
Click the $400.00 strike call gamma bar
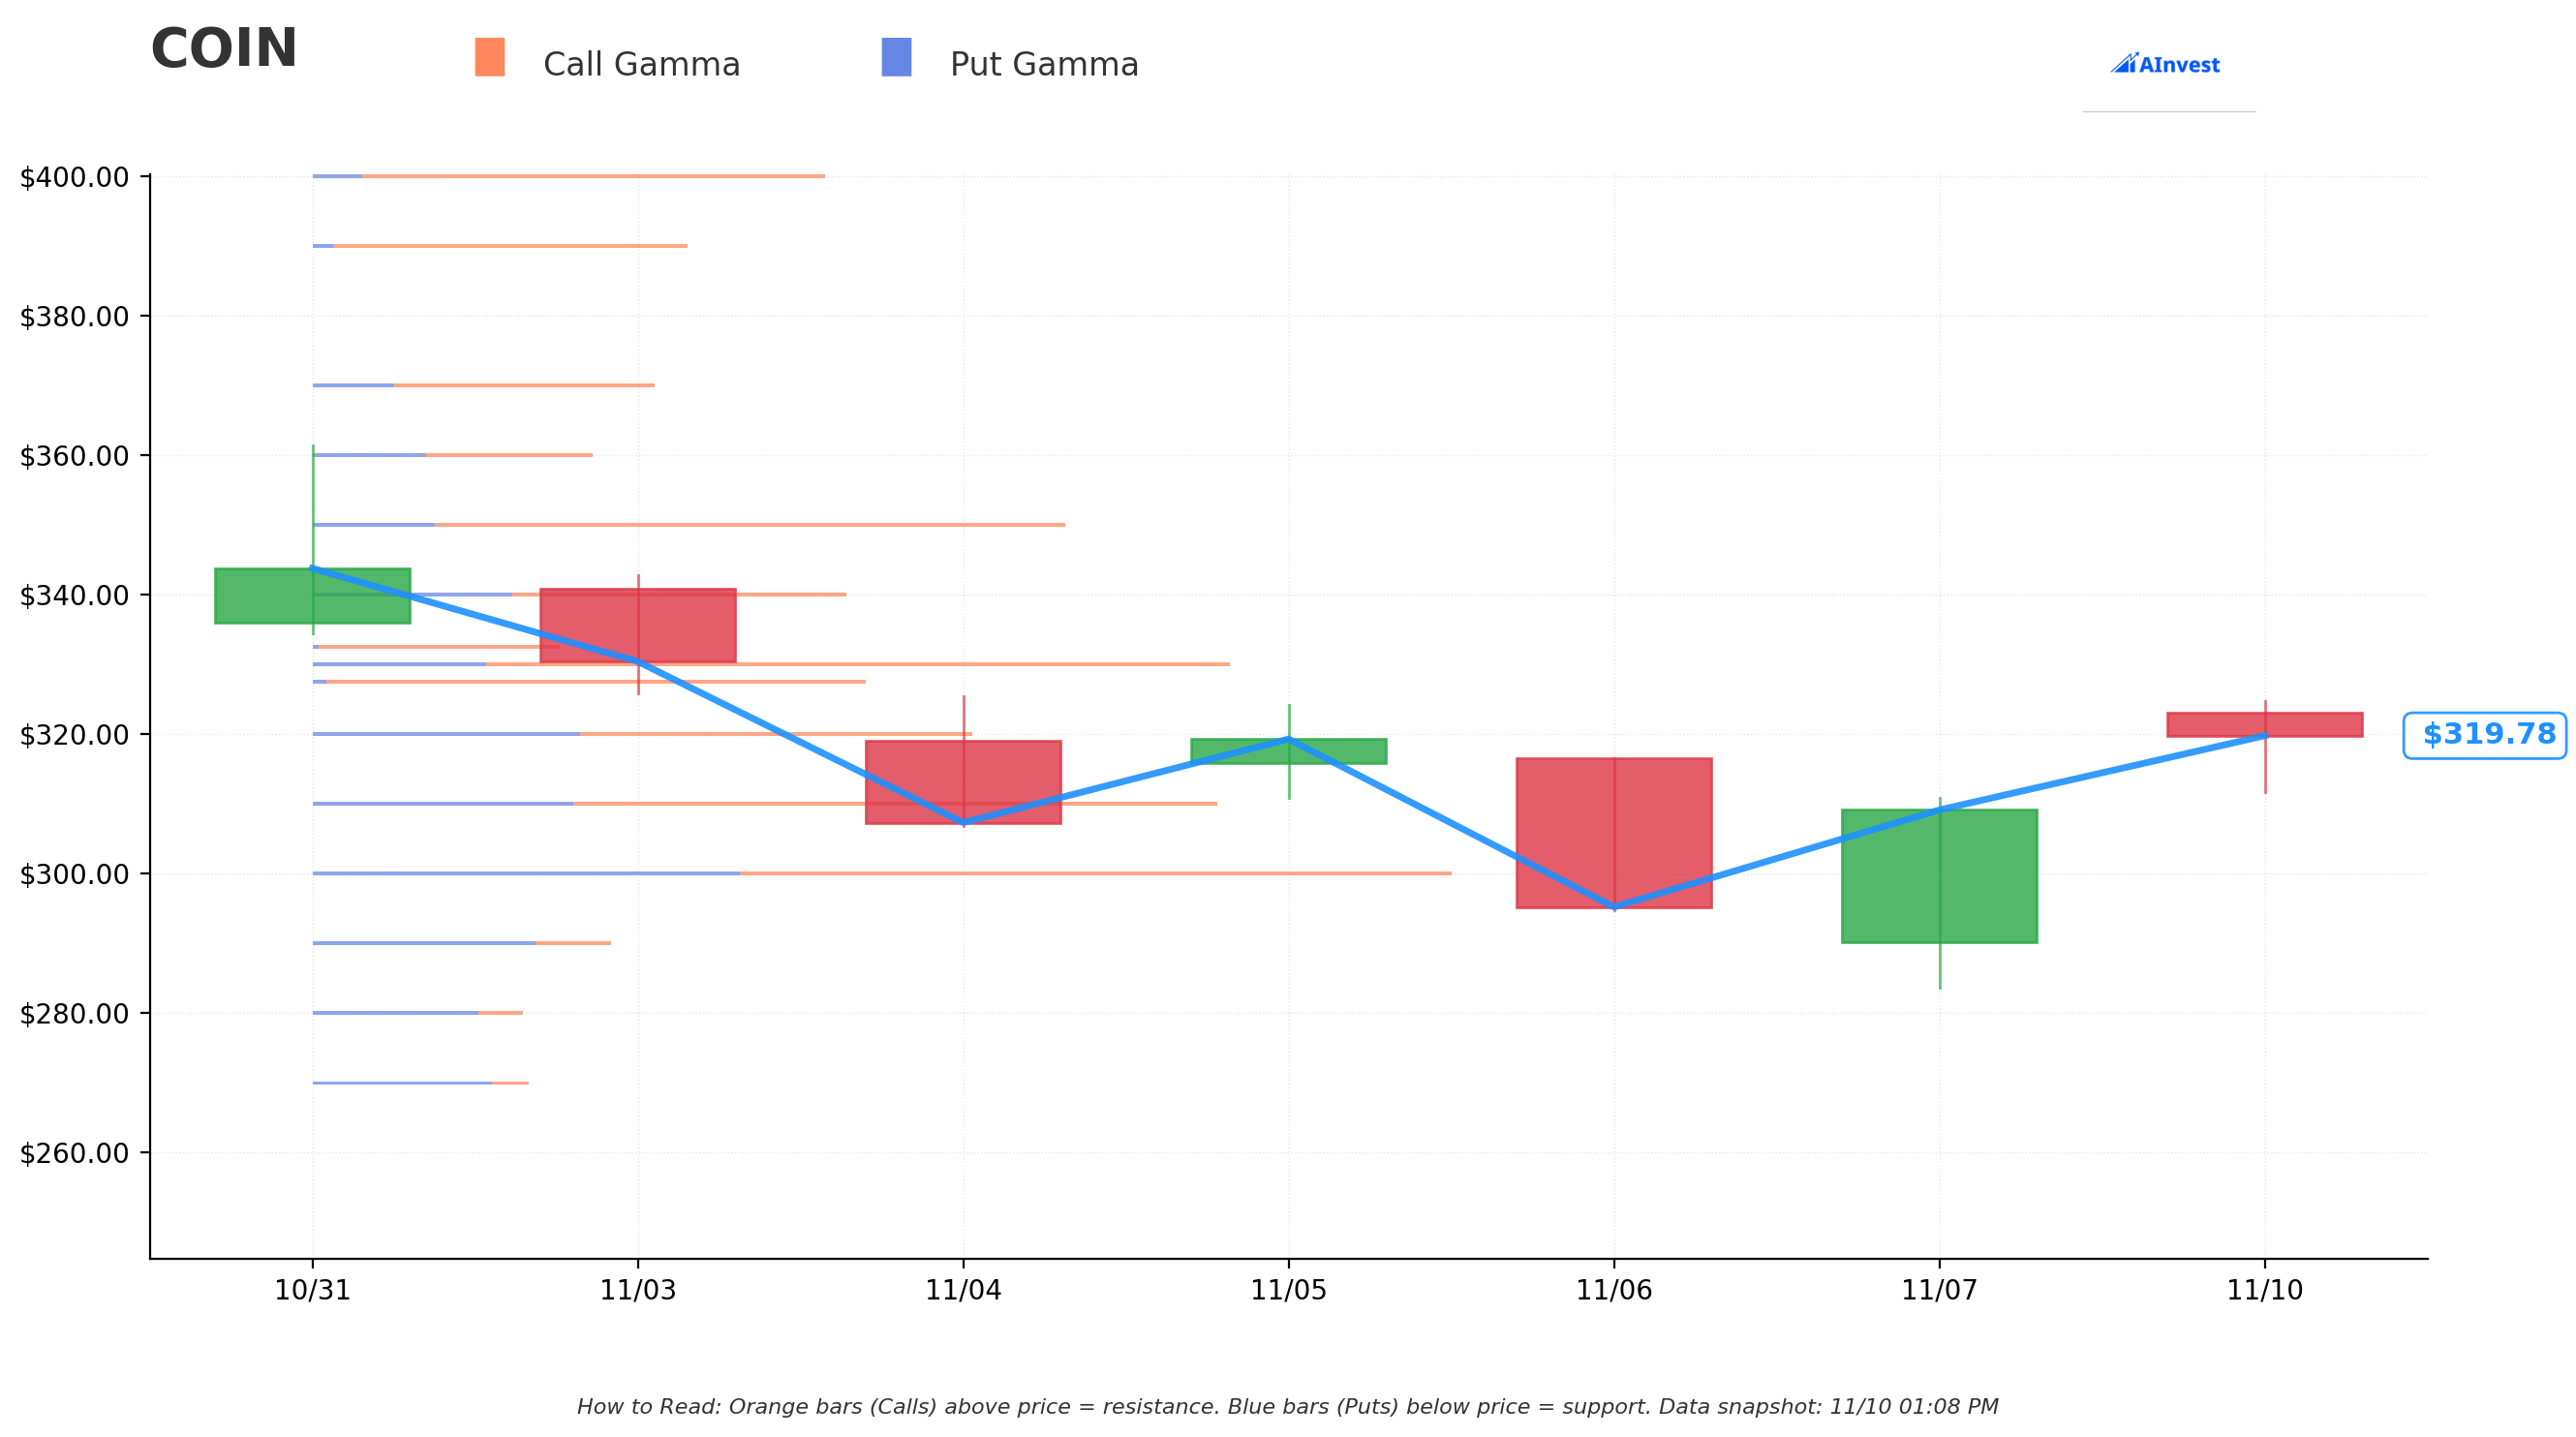click(593, 176)
